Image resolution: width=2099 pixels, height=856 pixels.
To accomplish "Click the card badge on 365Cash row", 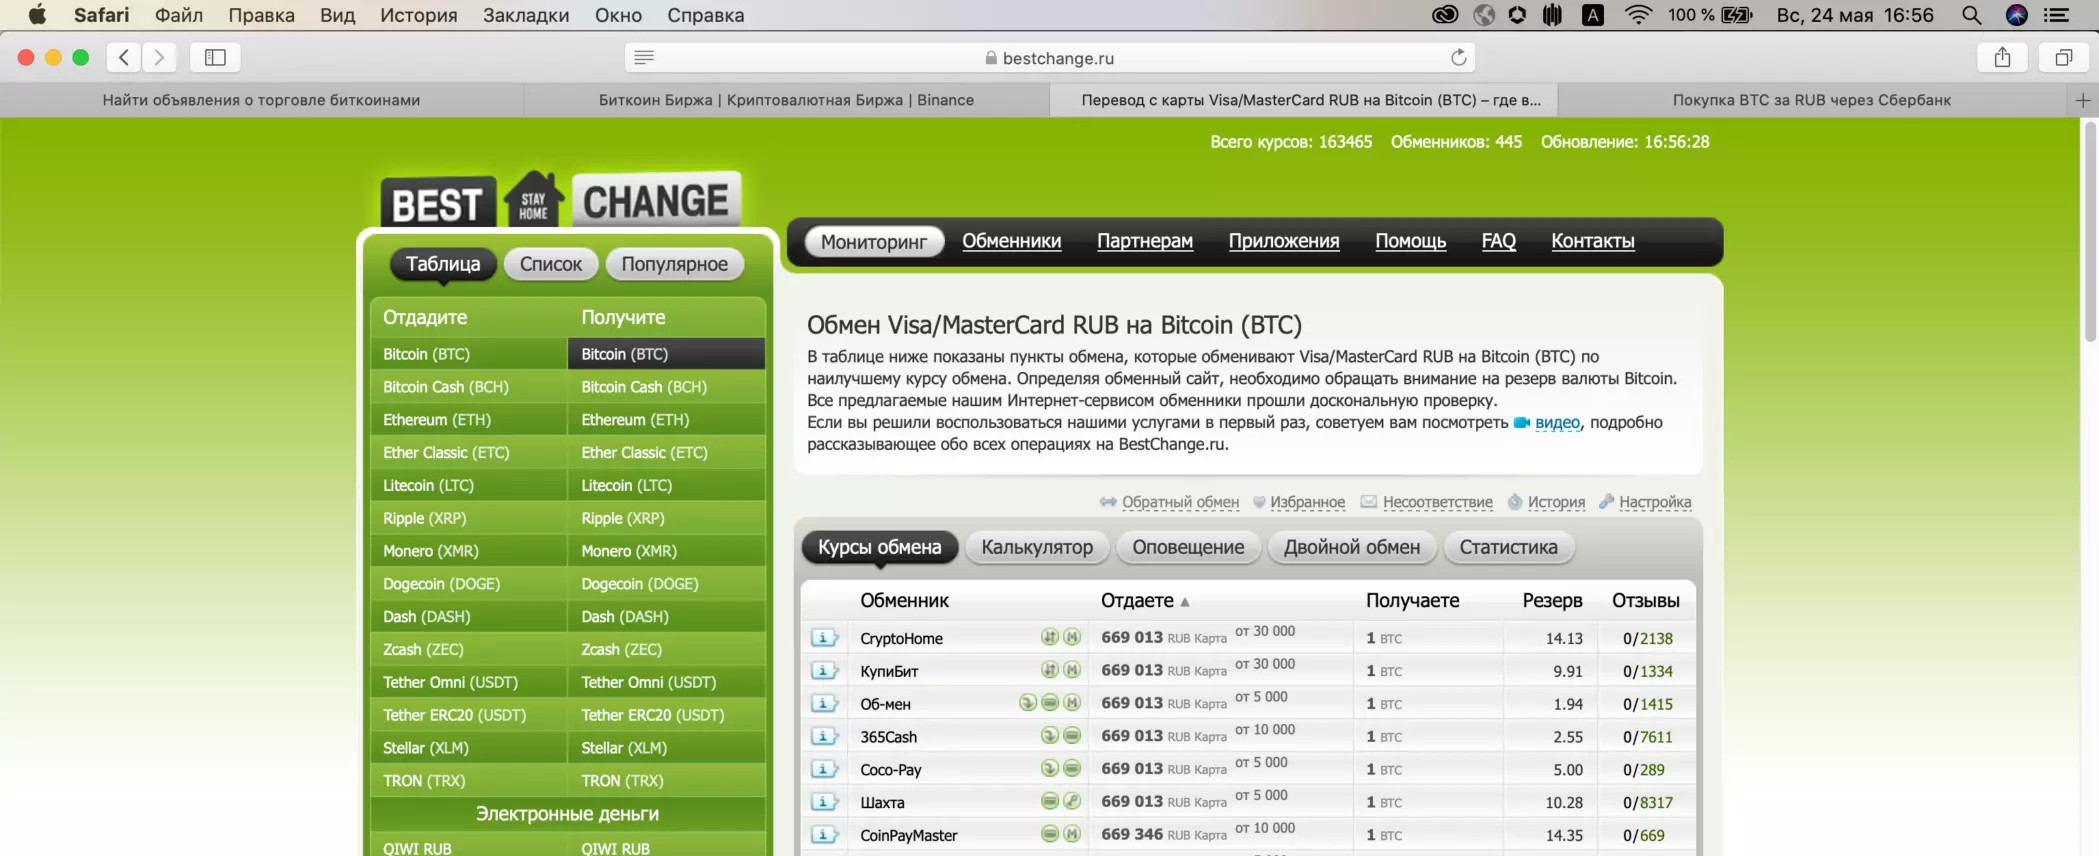I will 1072,736.
